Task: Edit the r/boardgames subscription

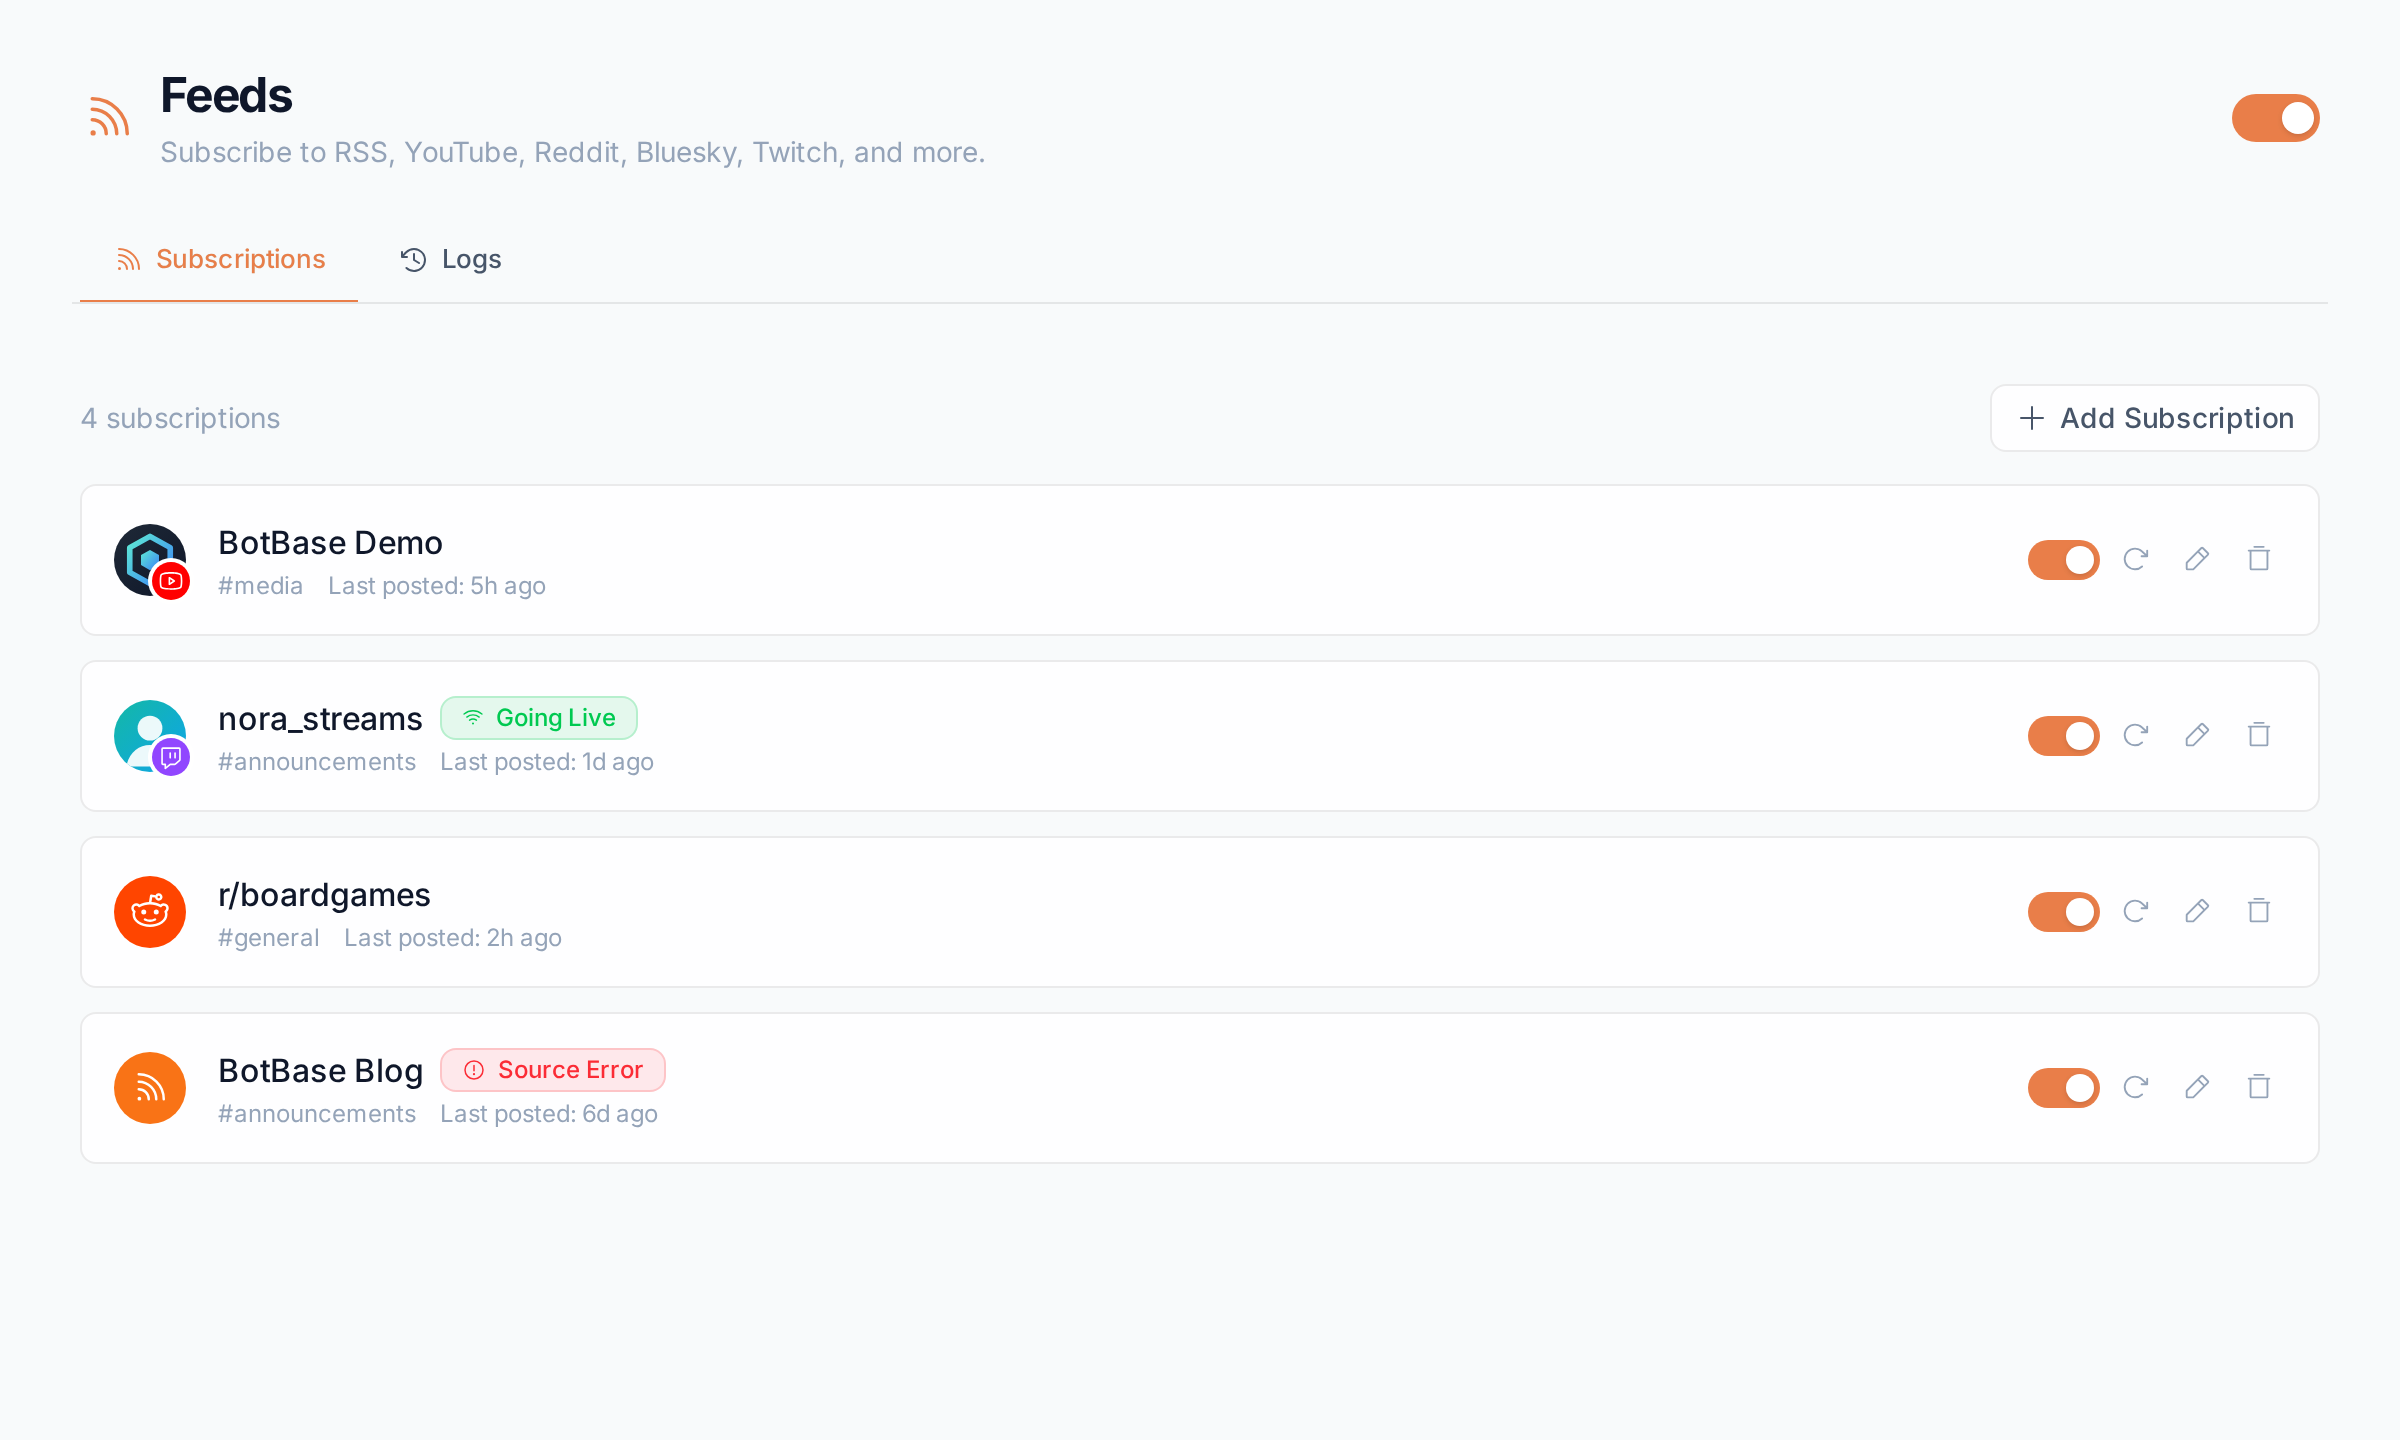Action: [x=2197, y=911]
